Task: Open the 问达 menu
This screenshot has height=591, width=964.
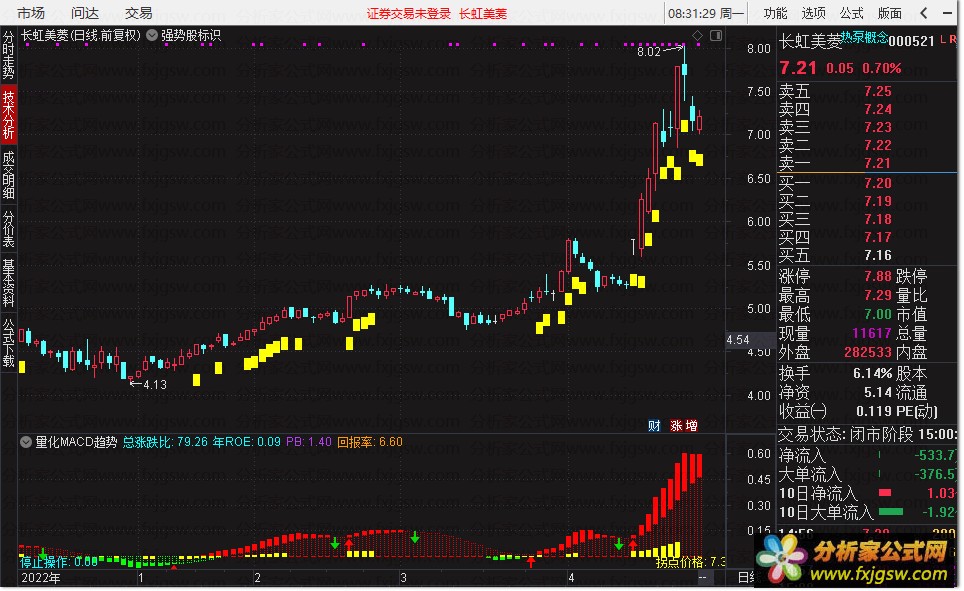Action: point(85,13)
